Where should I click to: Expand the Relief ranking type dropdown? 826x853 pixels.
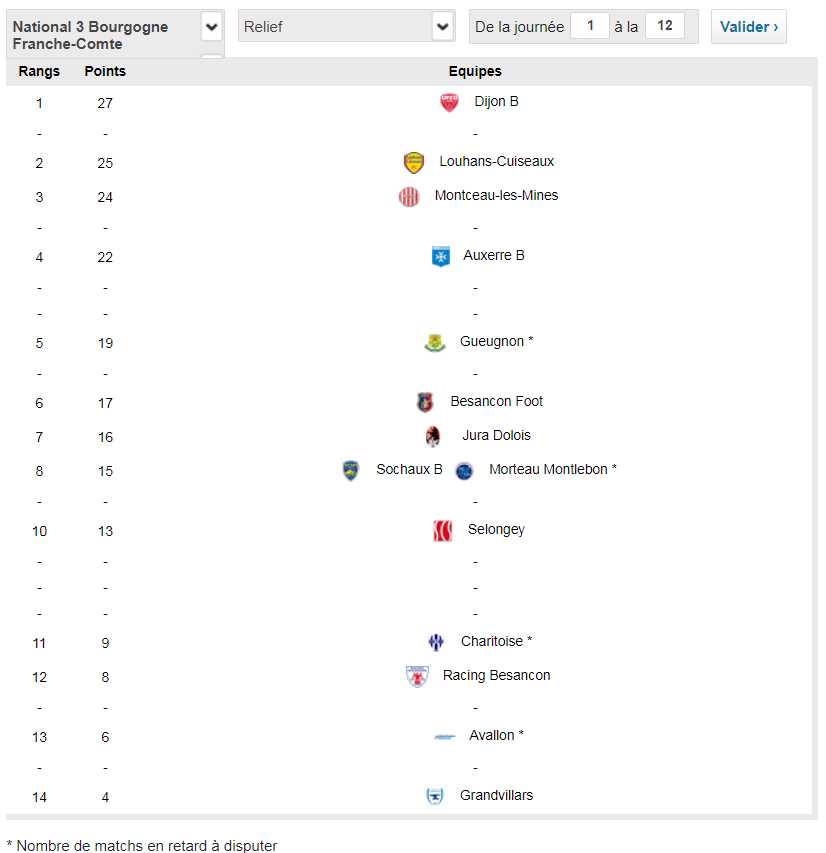pyautogui.click(x=443, y=27)
